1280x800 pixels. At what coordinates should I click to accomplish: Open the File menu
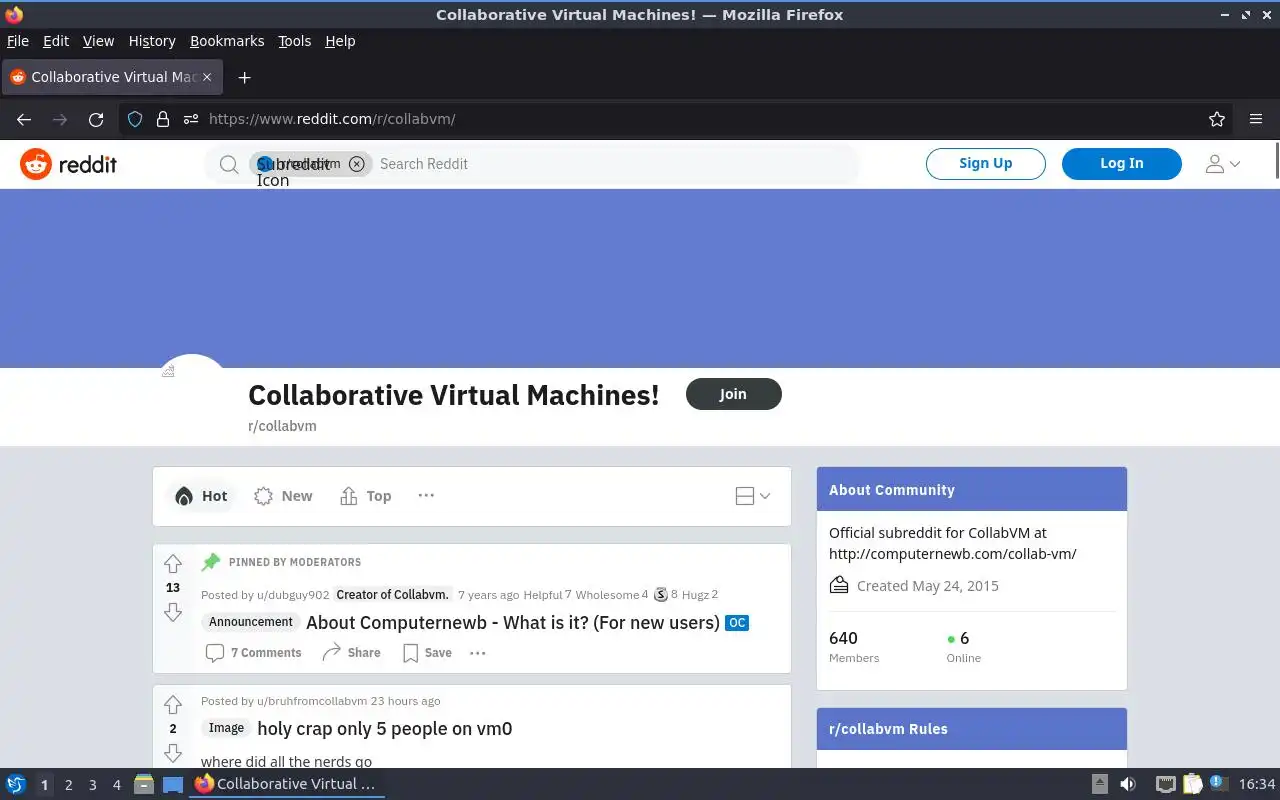click(18, 41)
